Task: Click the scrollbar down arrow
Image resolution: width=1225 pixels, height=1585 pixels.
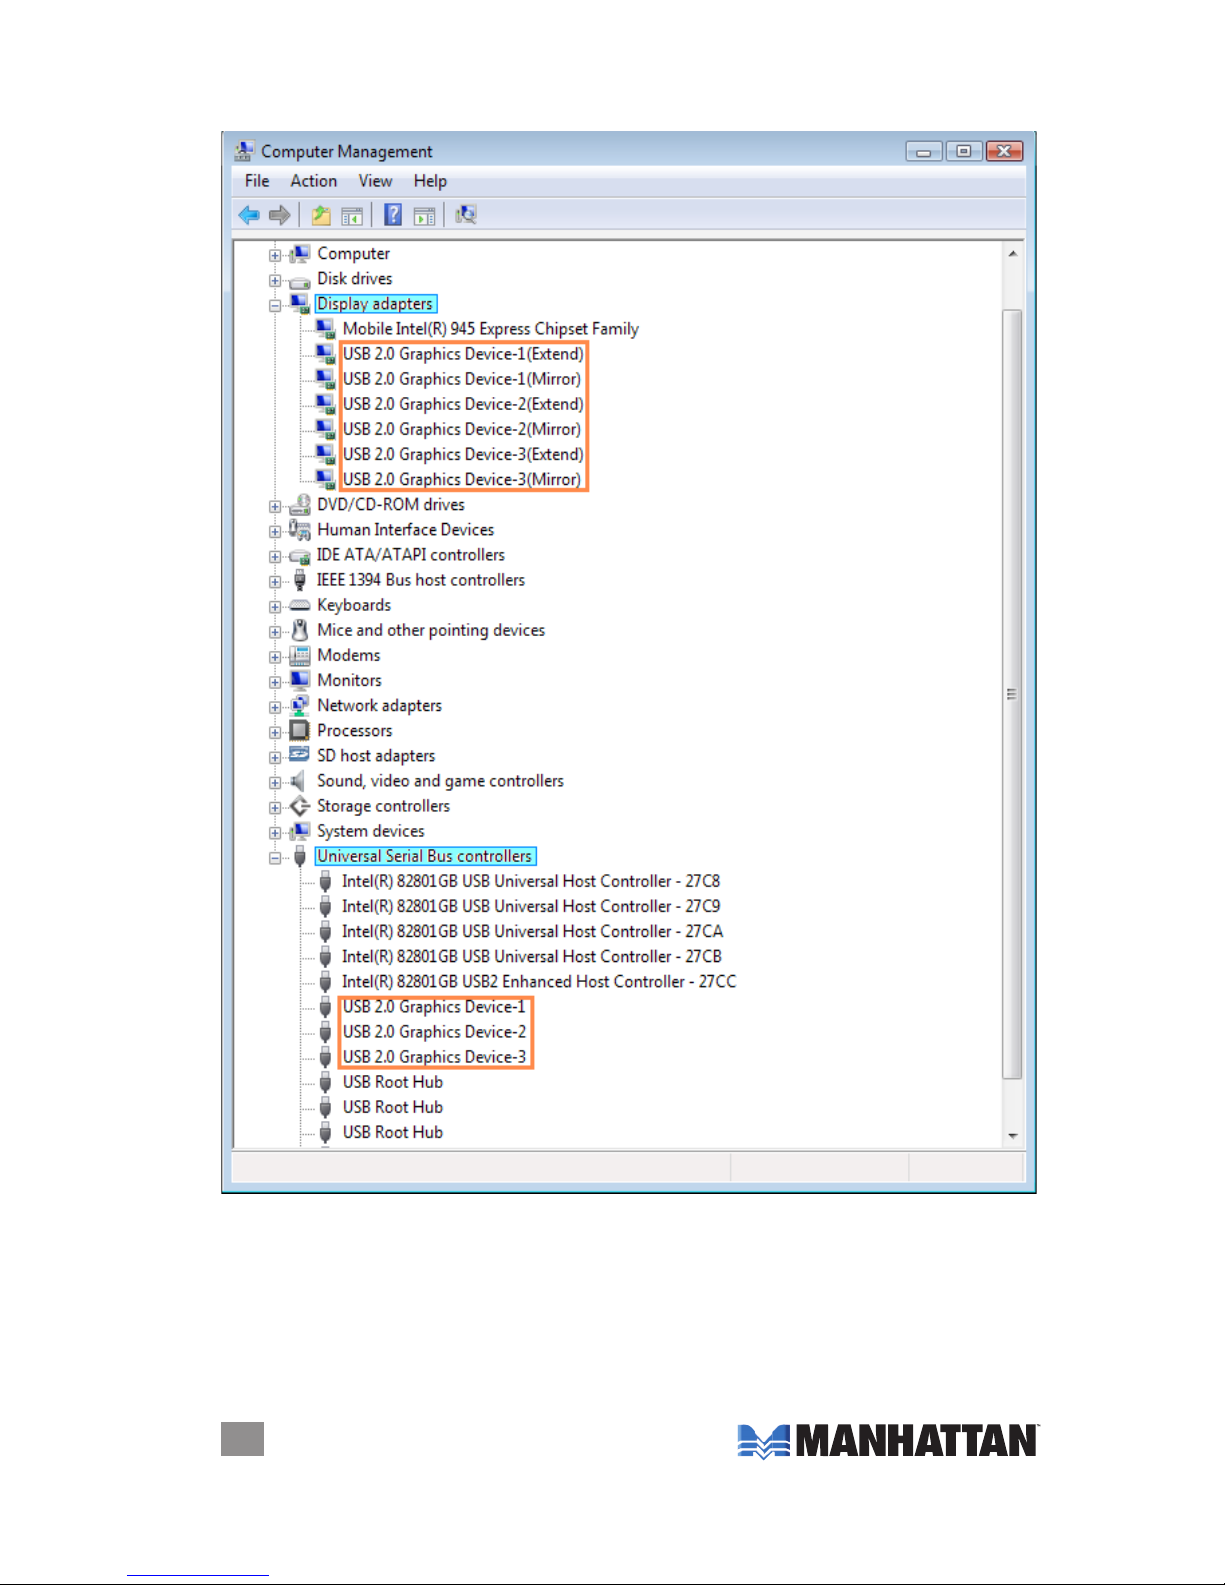Action: coord(1012,1136)
